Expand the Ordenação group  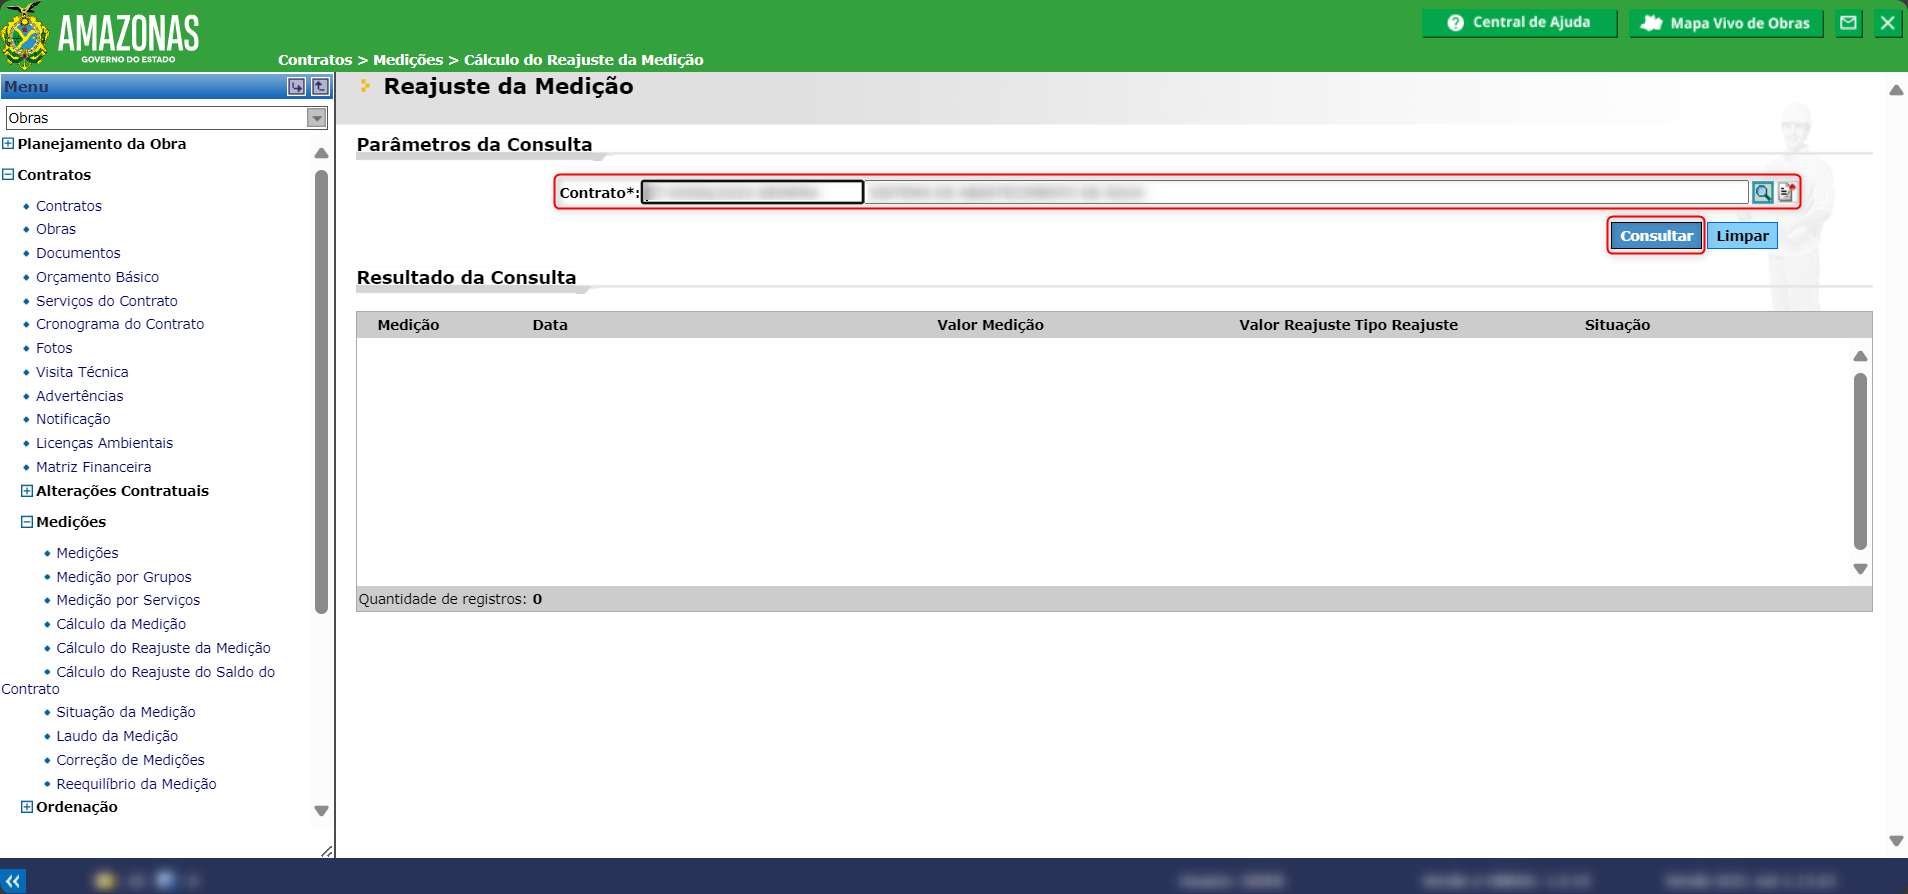(27, 807)
